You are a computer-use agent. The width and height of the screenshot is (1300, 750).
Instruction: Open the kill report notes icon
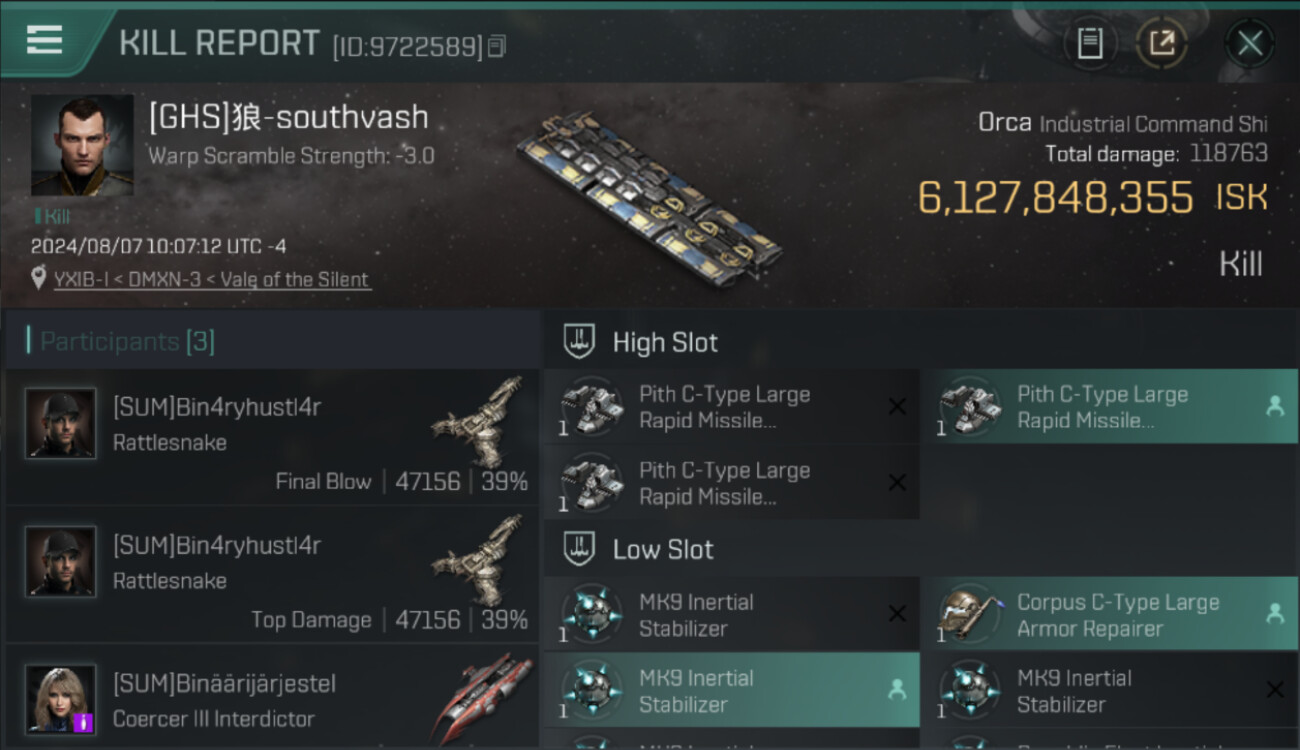coord(1090,43)
